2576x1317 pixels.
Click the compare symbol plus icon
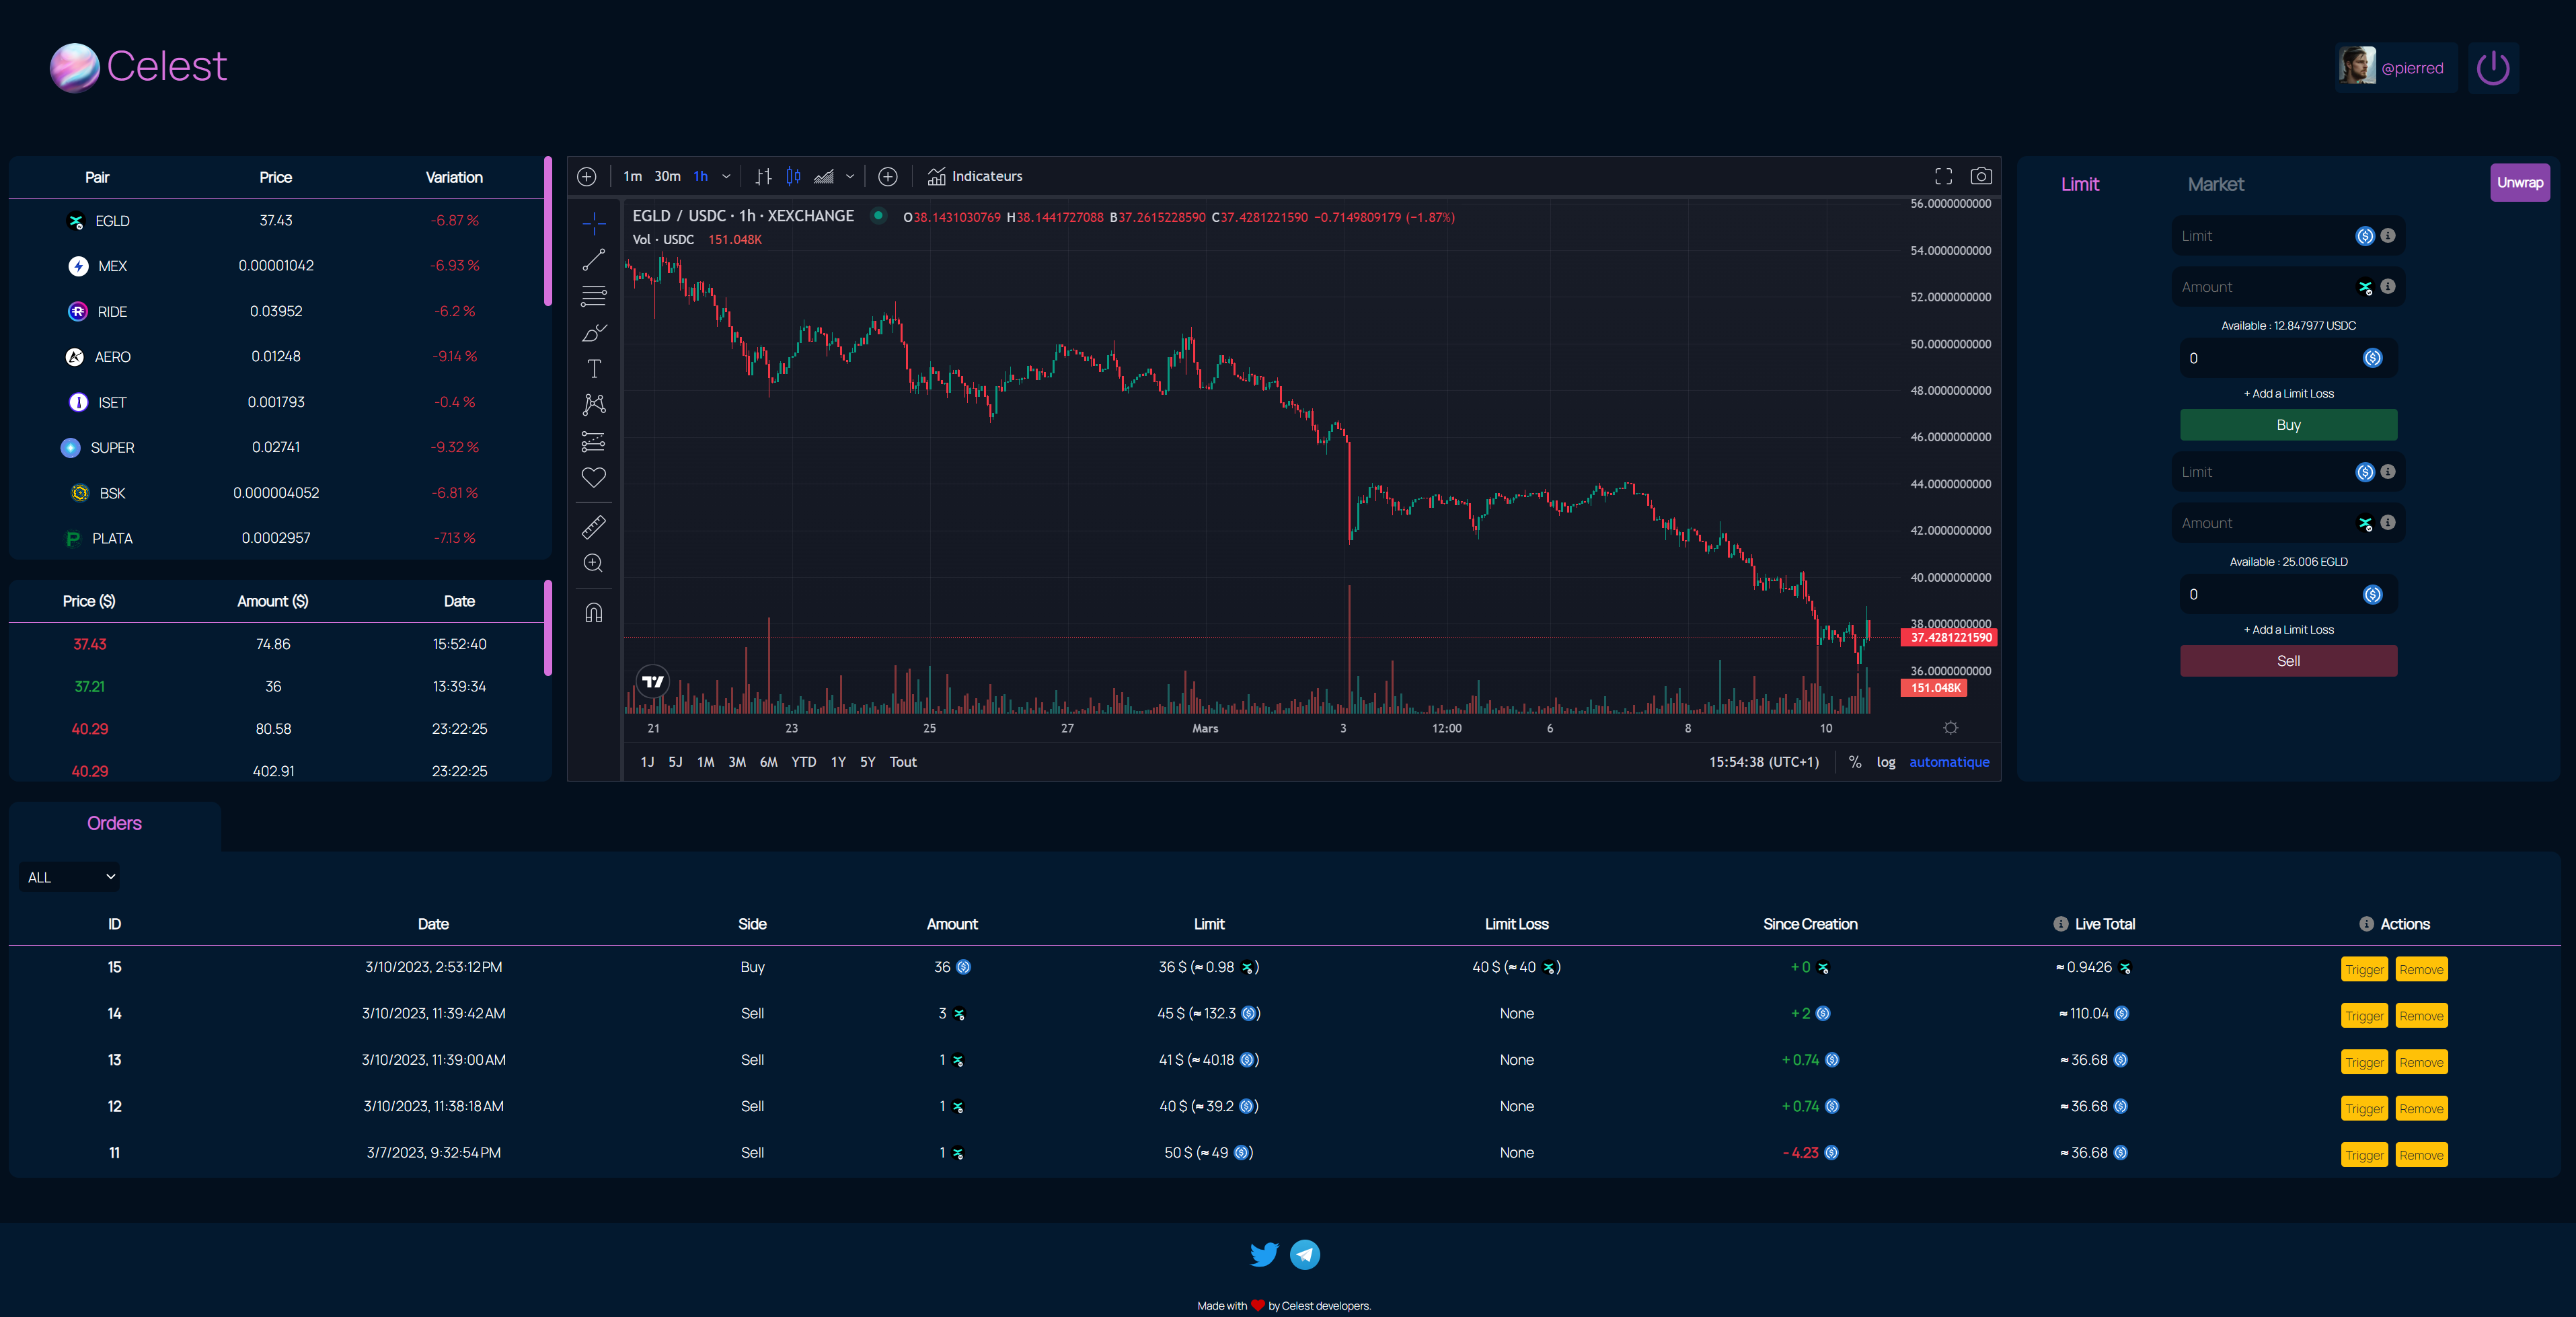(x=888, y=176)
